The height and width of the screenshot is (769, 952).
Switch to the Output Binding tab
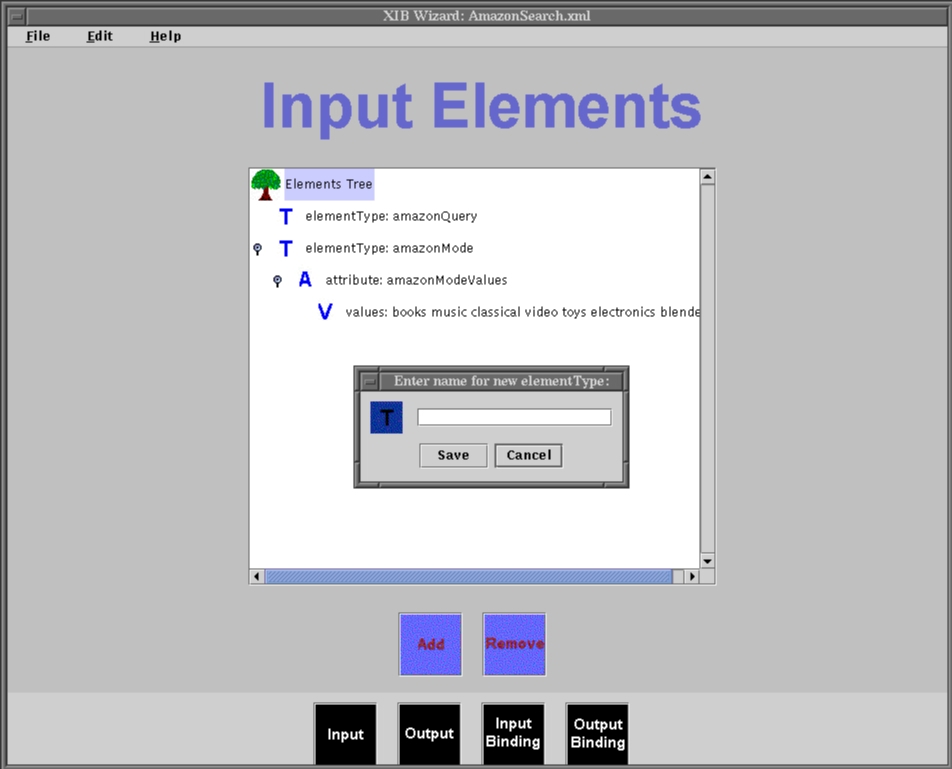(597, 734)
